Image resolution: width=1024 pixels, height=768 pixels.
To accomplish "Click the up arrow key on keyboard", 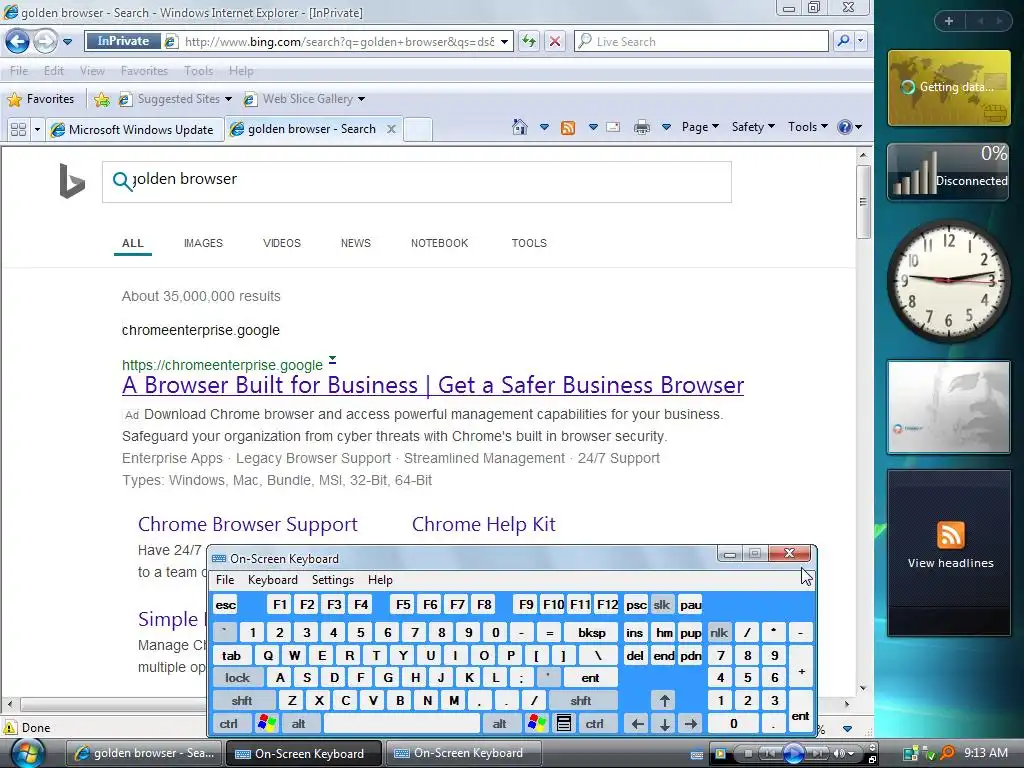I will [664, 701].
